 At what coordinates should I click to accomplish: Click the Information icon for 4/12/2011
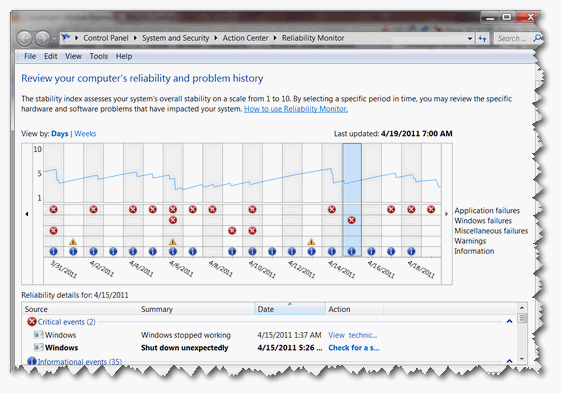coord(292,251)
